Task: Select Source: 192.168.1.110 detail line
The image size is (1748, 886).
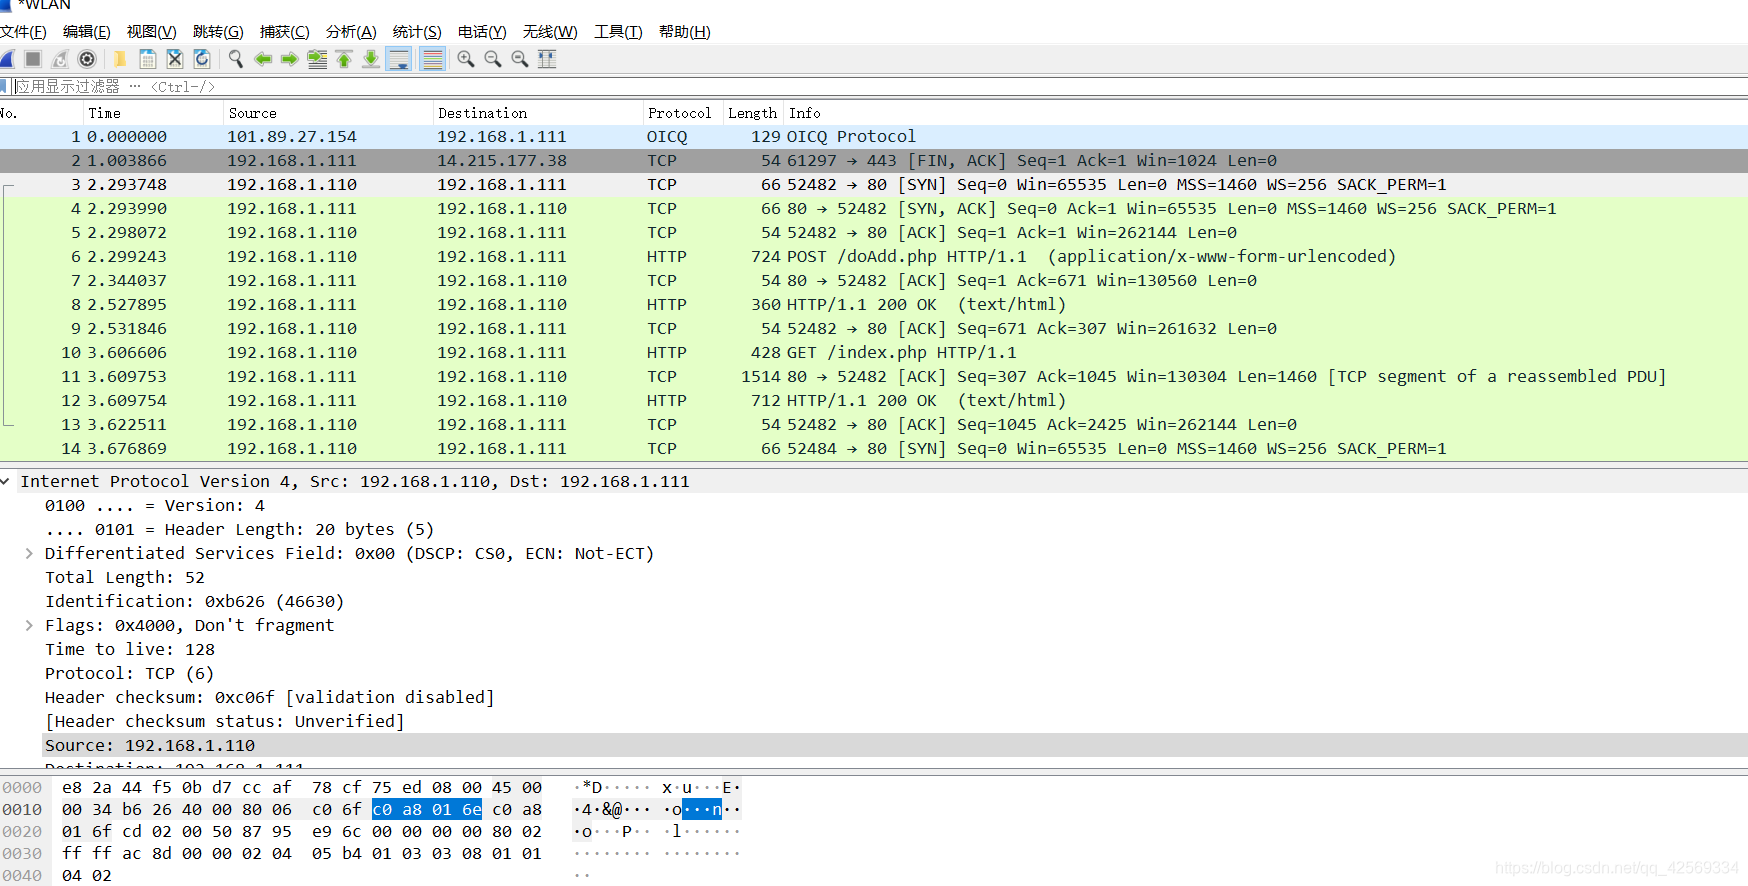Action: (x=895, y=746)
